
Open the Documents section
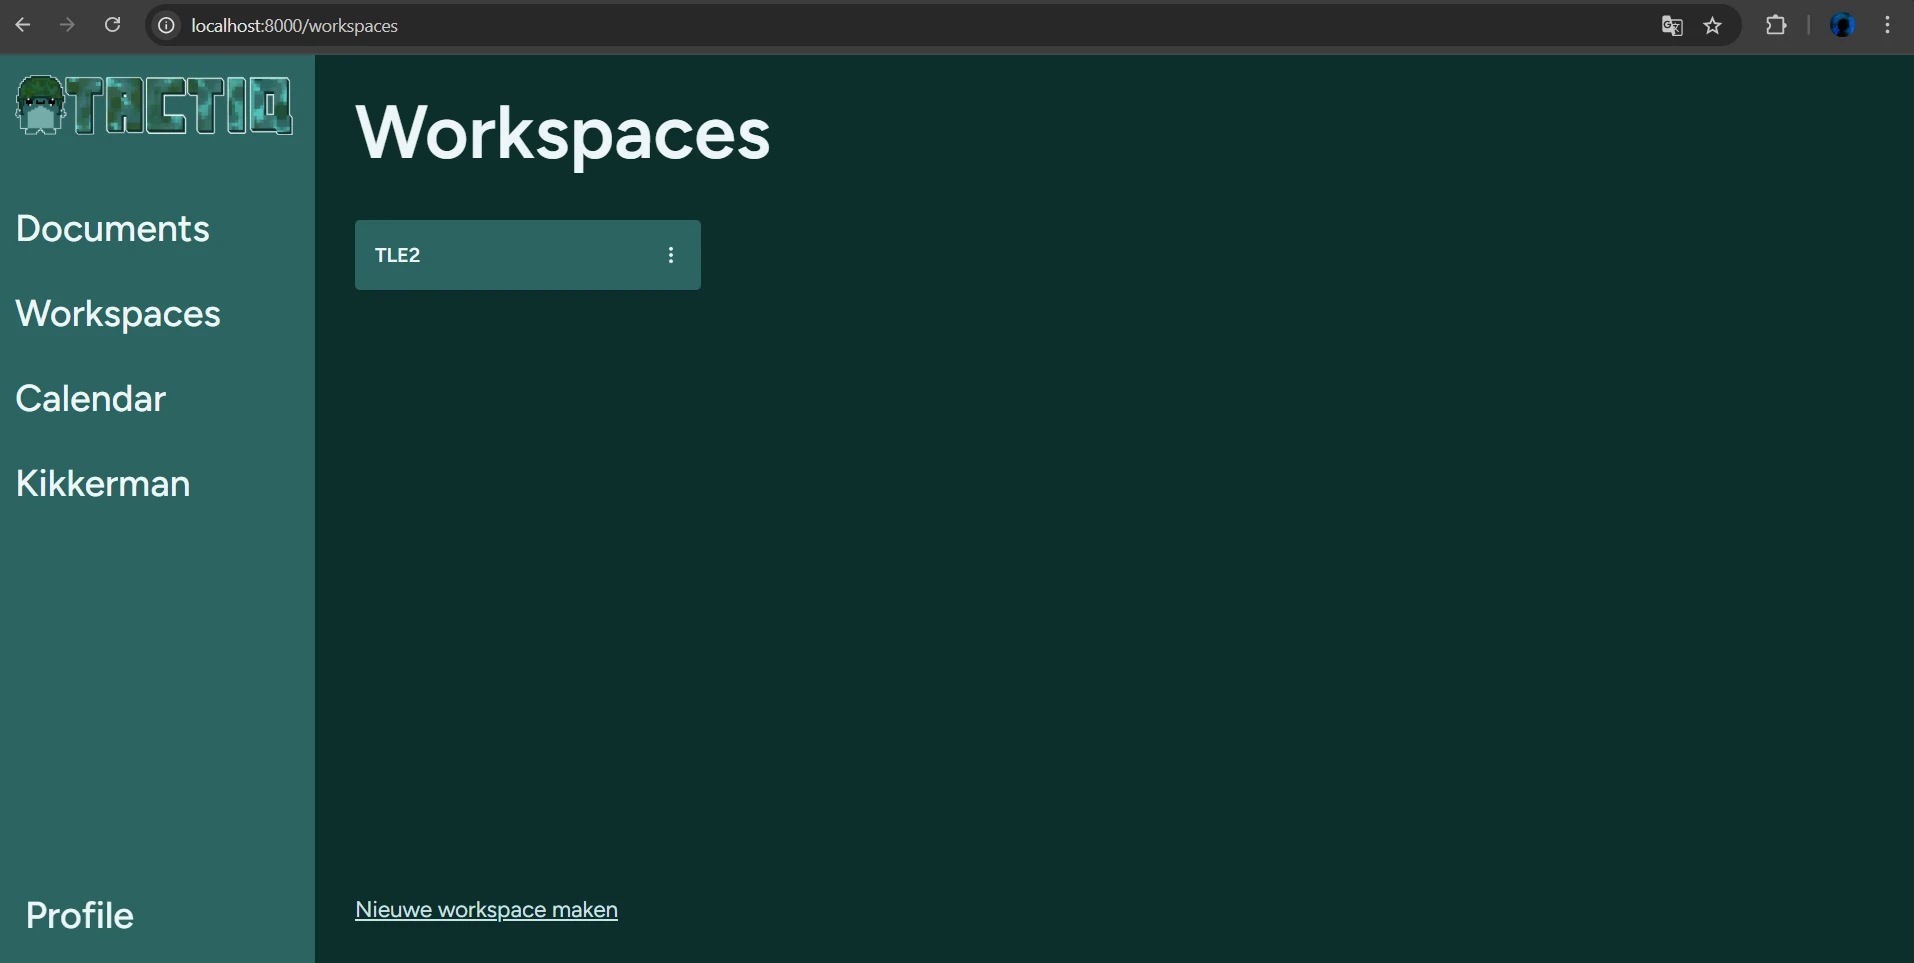112,228
